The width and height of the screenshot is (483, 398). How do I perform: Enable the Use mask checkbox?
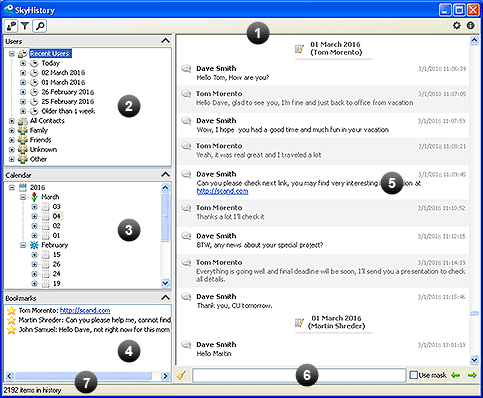(x=413, y=375)
